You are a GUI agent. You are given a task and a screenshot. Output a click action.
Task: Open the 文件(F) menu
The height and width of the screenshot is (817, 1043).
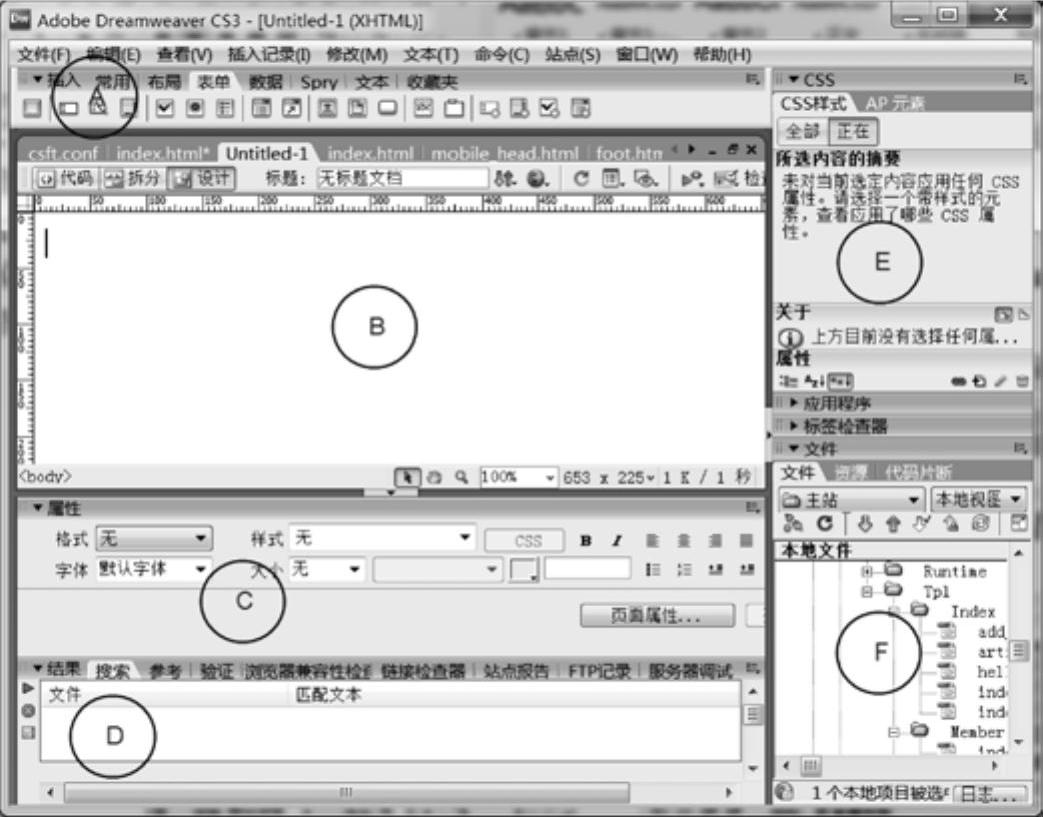coord(43,55)
